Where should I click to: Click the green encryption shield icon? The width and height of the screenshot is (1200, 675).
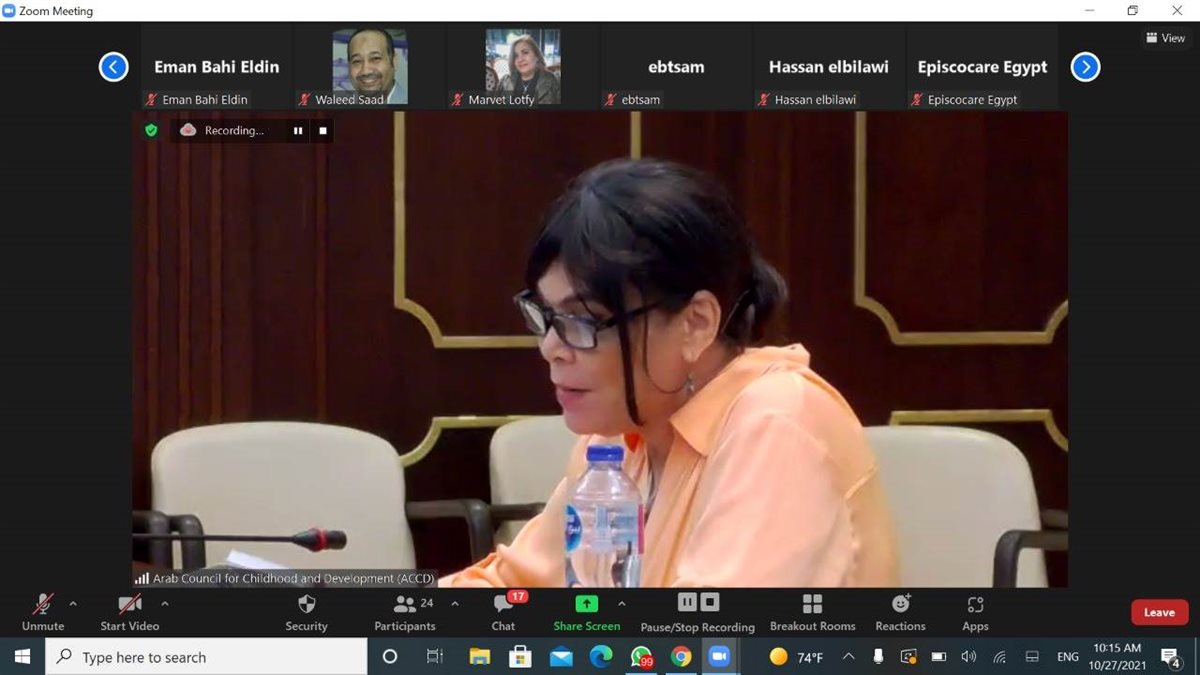[x=151, y=130]
